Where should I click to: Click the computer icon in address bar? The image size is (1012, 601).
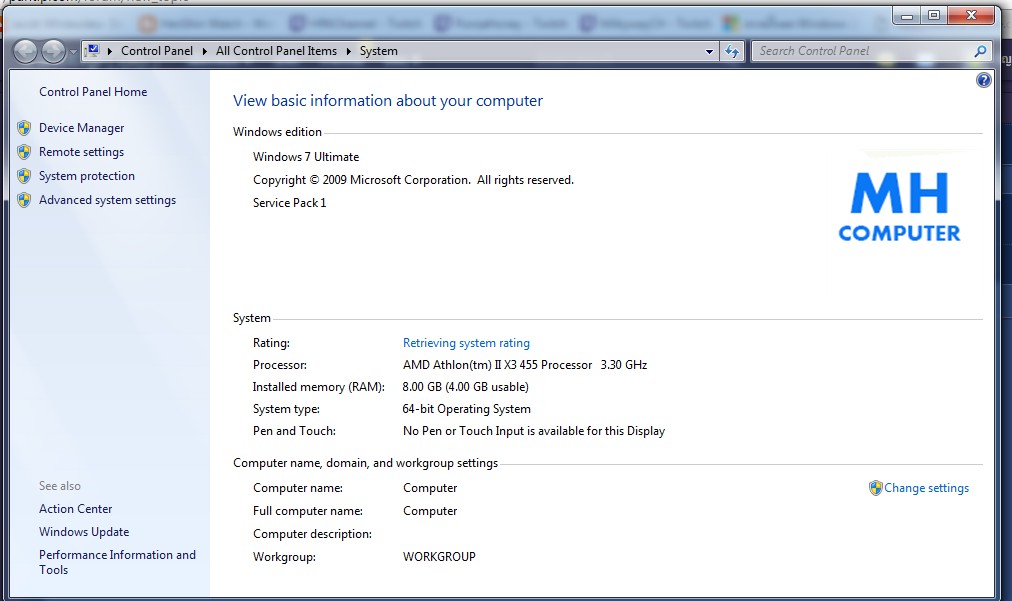pos(92,51)
